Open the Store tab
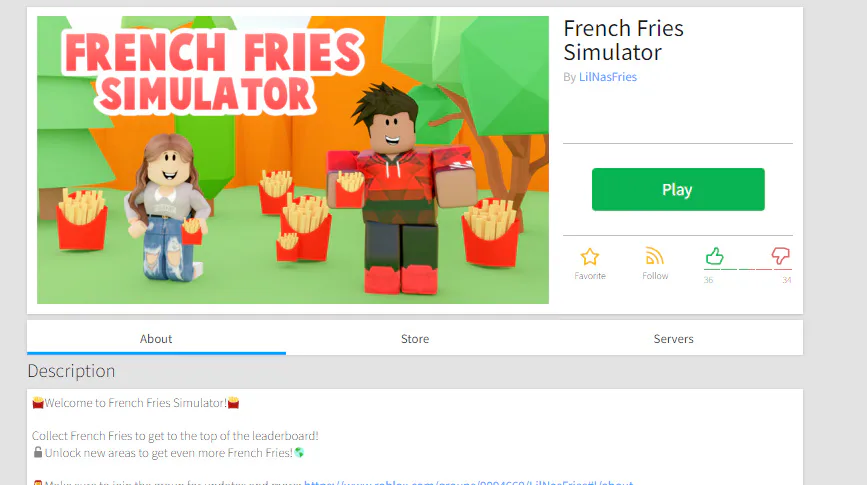 point(415,338)
